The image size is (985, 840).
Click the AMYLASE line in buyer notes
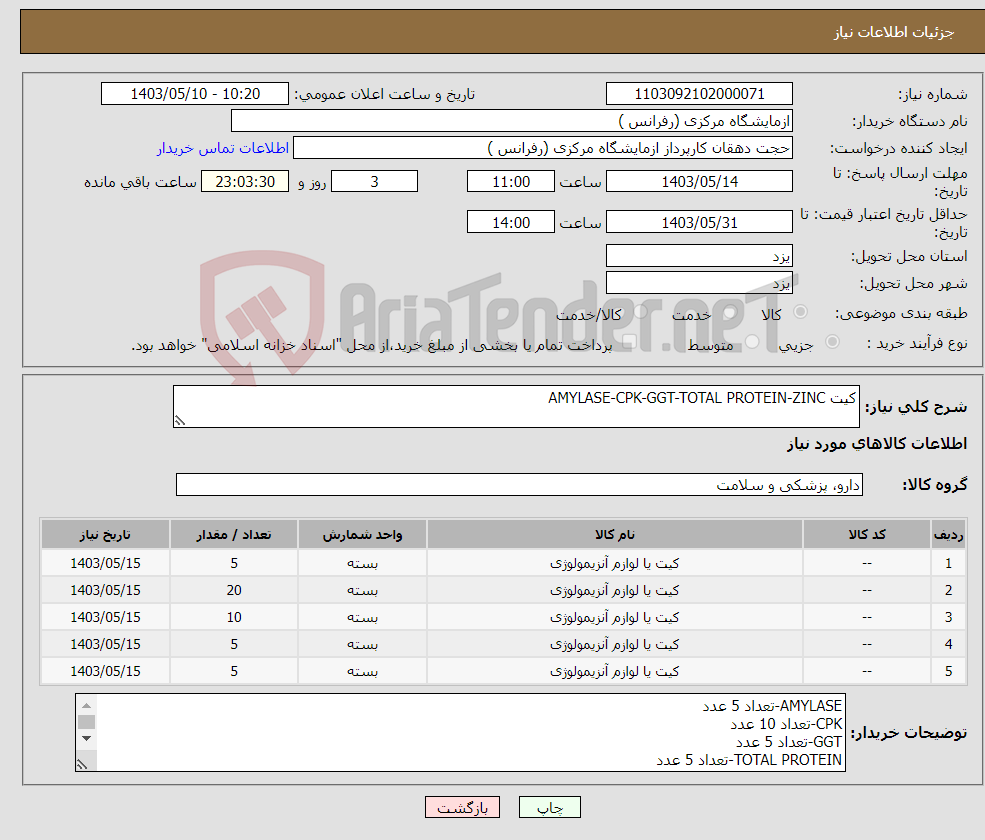pyautogui.click(x=772, y=706)
